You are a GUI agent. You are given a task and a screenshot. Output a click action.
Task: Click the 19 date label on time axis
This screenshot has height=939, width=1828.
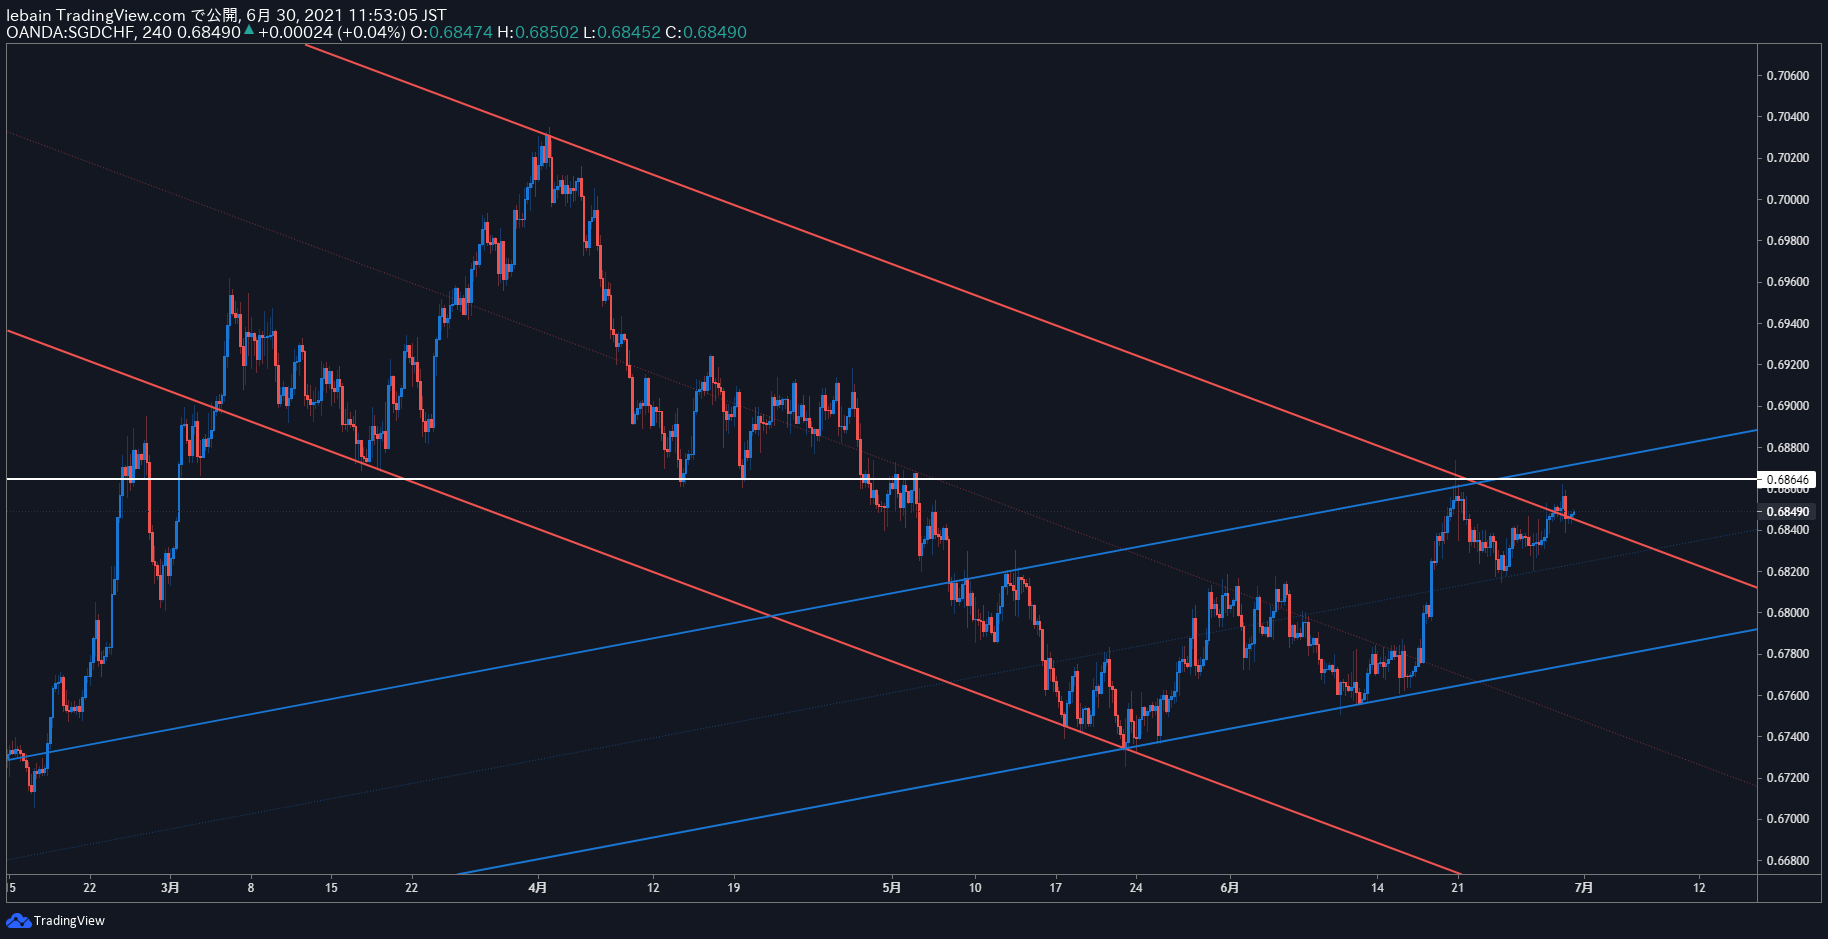(x=734, y=887)
